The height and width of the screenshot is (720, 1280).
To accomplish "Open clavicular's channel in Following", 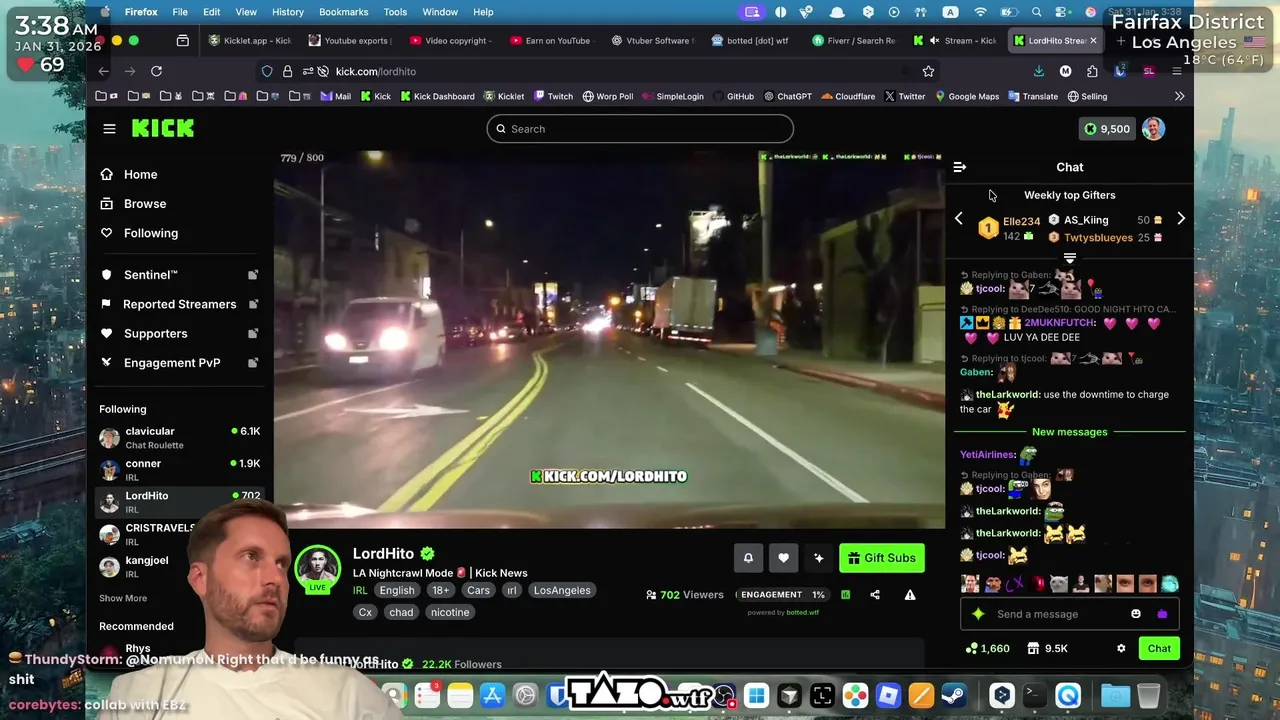I will tap(180, 437).
